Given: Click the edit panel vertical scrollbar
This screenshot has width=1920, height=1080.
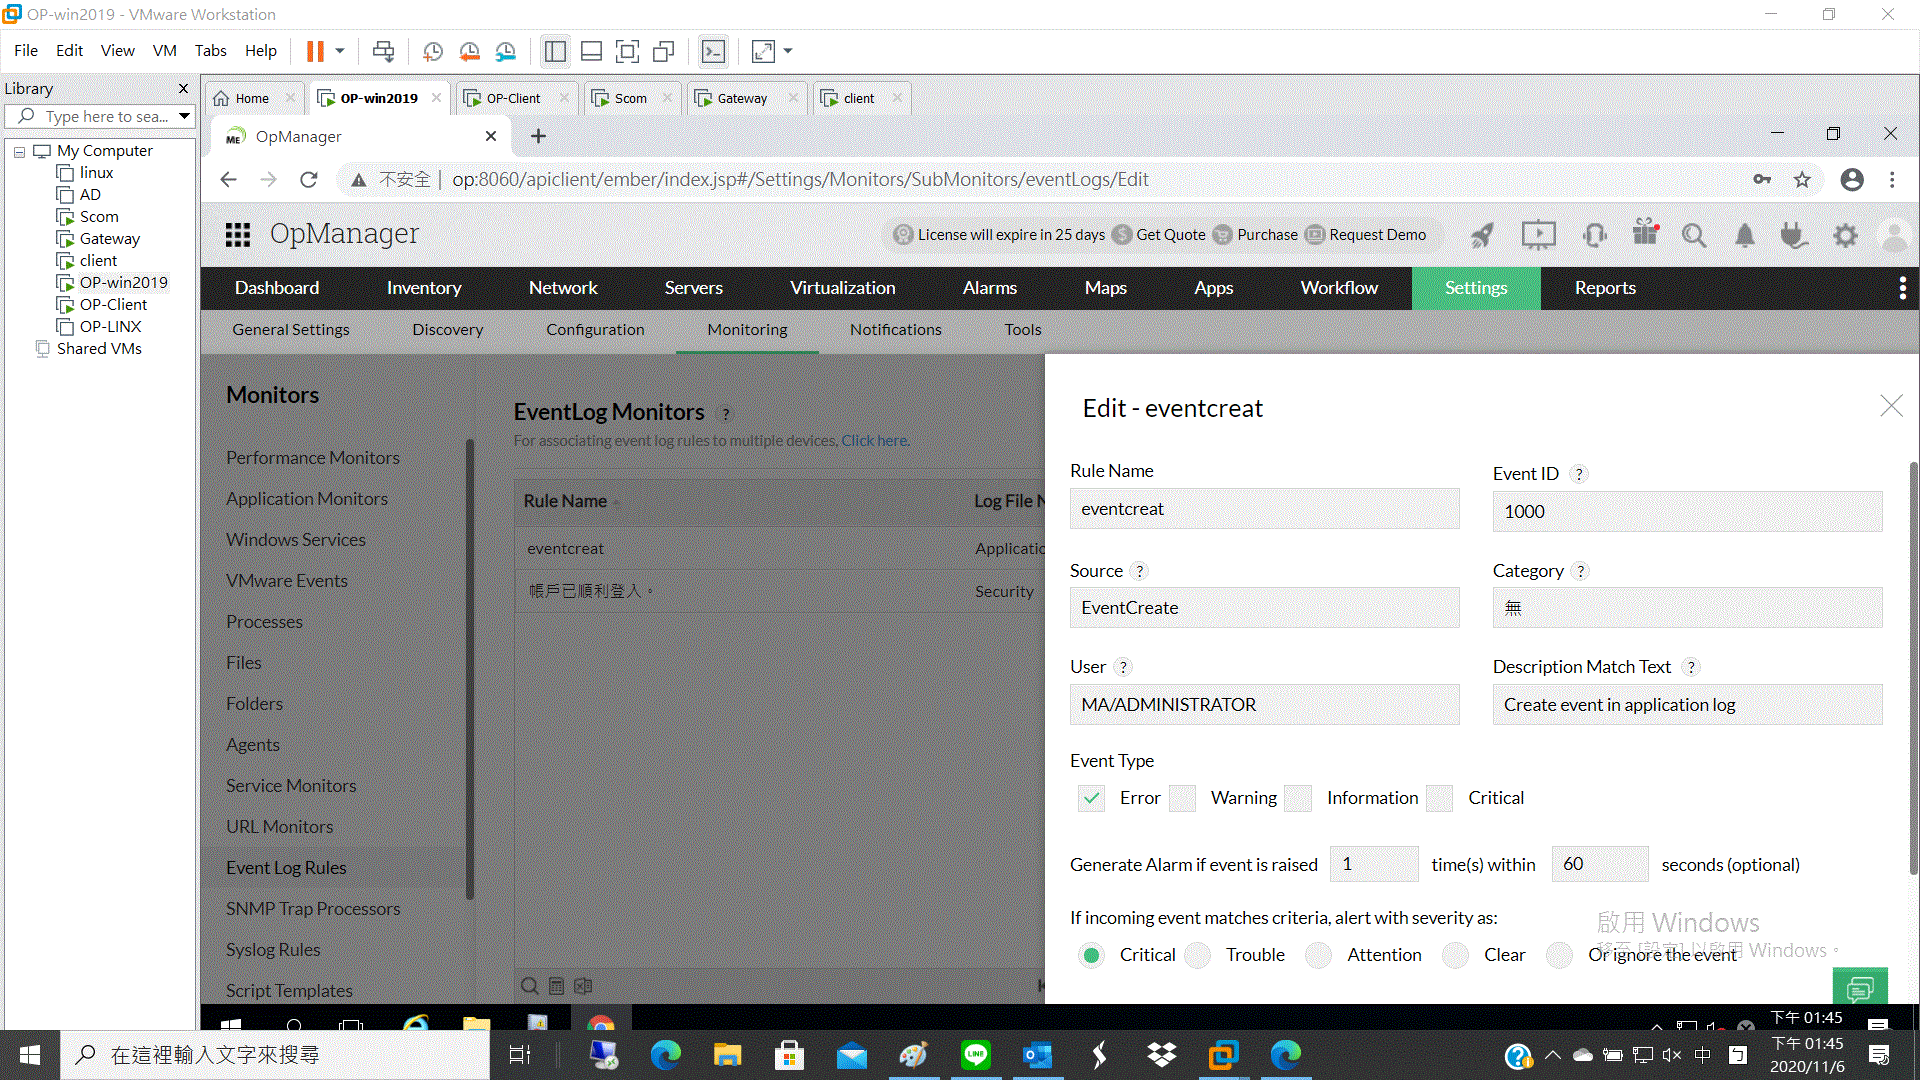Looking at the screenshot, I should pos(1912,670).
